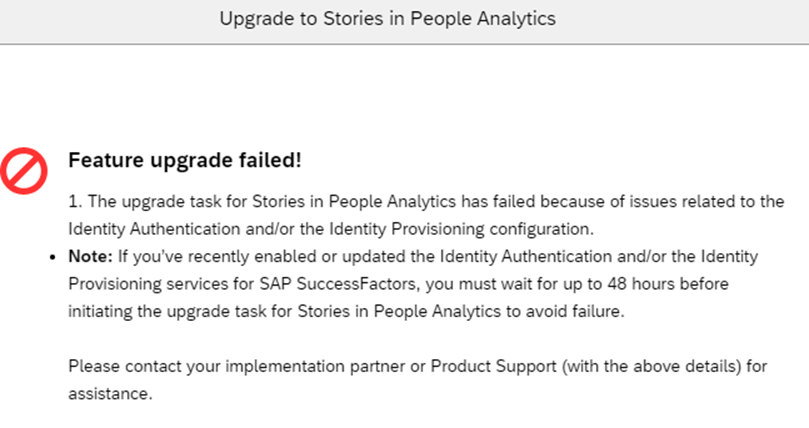This screenshot has height=428, width=809.
Task: Click the final word assistance.
Action: click(x=110, y=393)
